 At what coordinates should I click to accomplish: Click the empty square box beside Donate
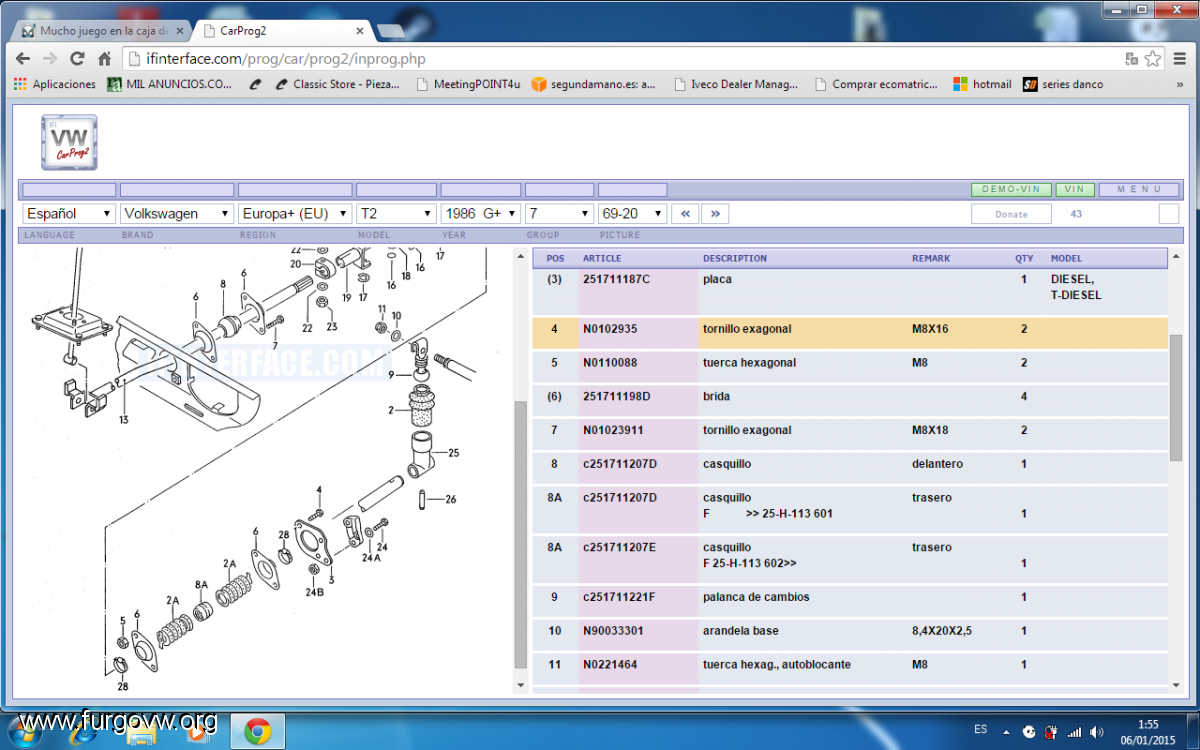(x=1169, y=214)
